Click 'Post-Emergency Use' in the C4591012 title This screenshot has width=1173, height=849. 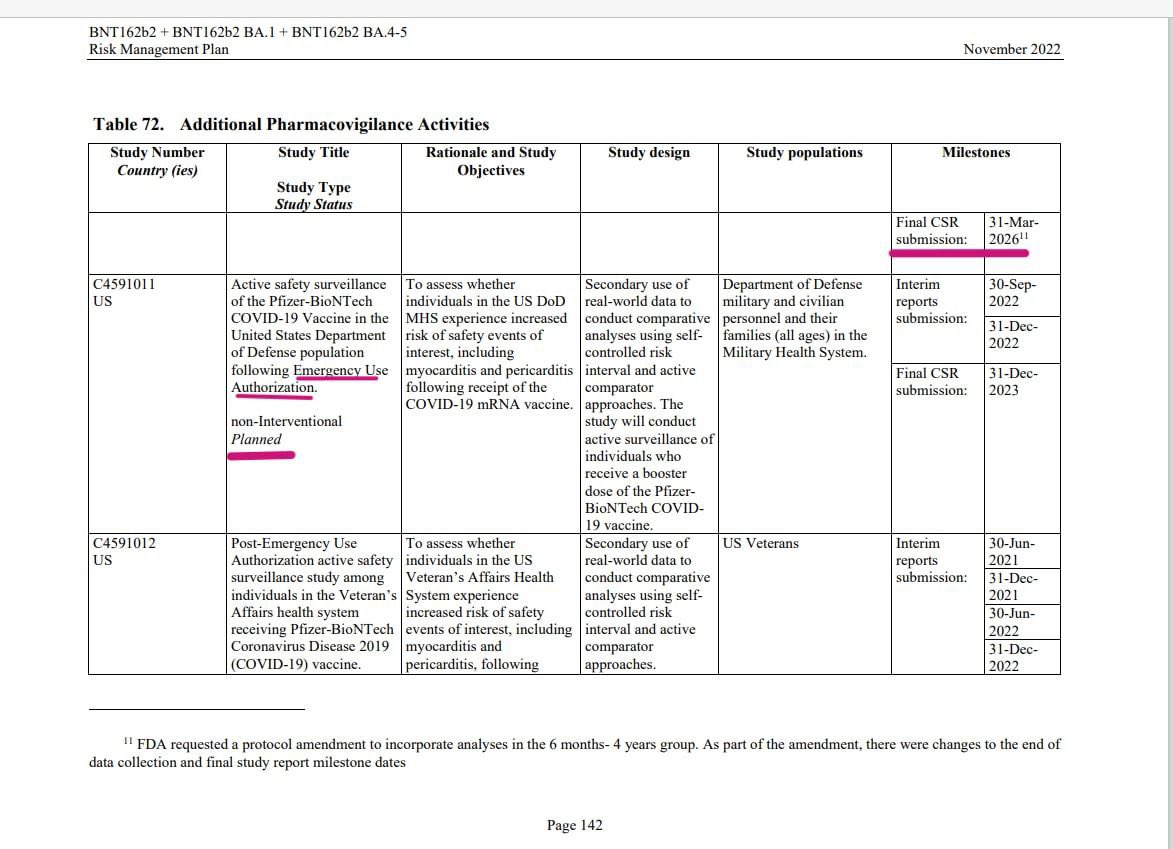(x=294, y=543)
